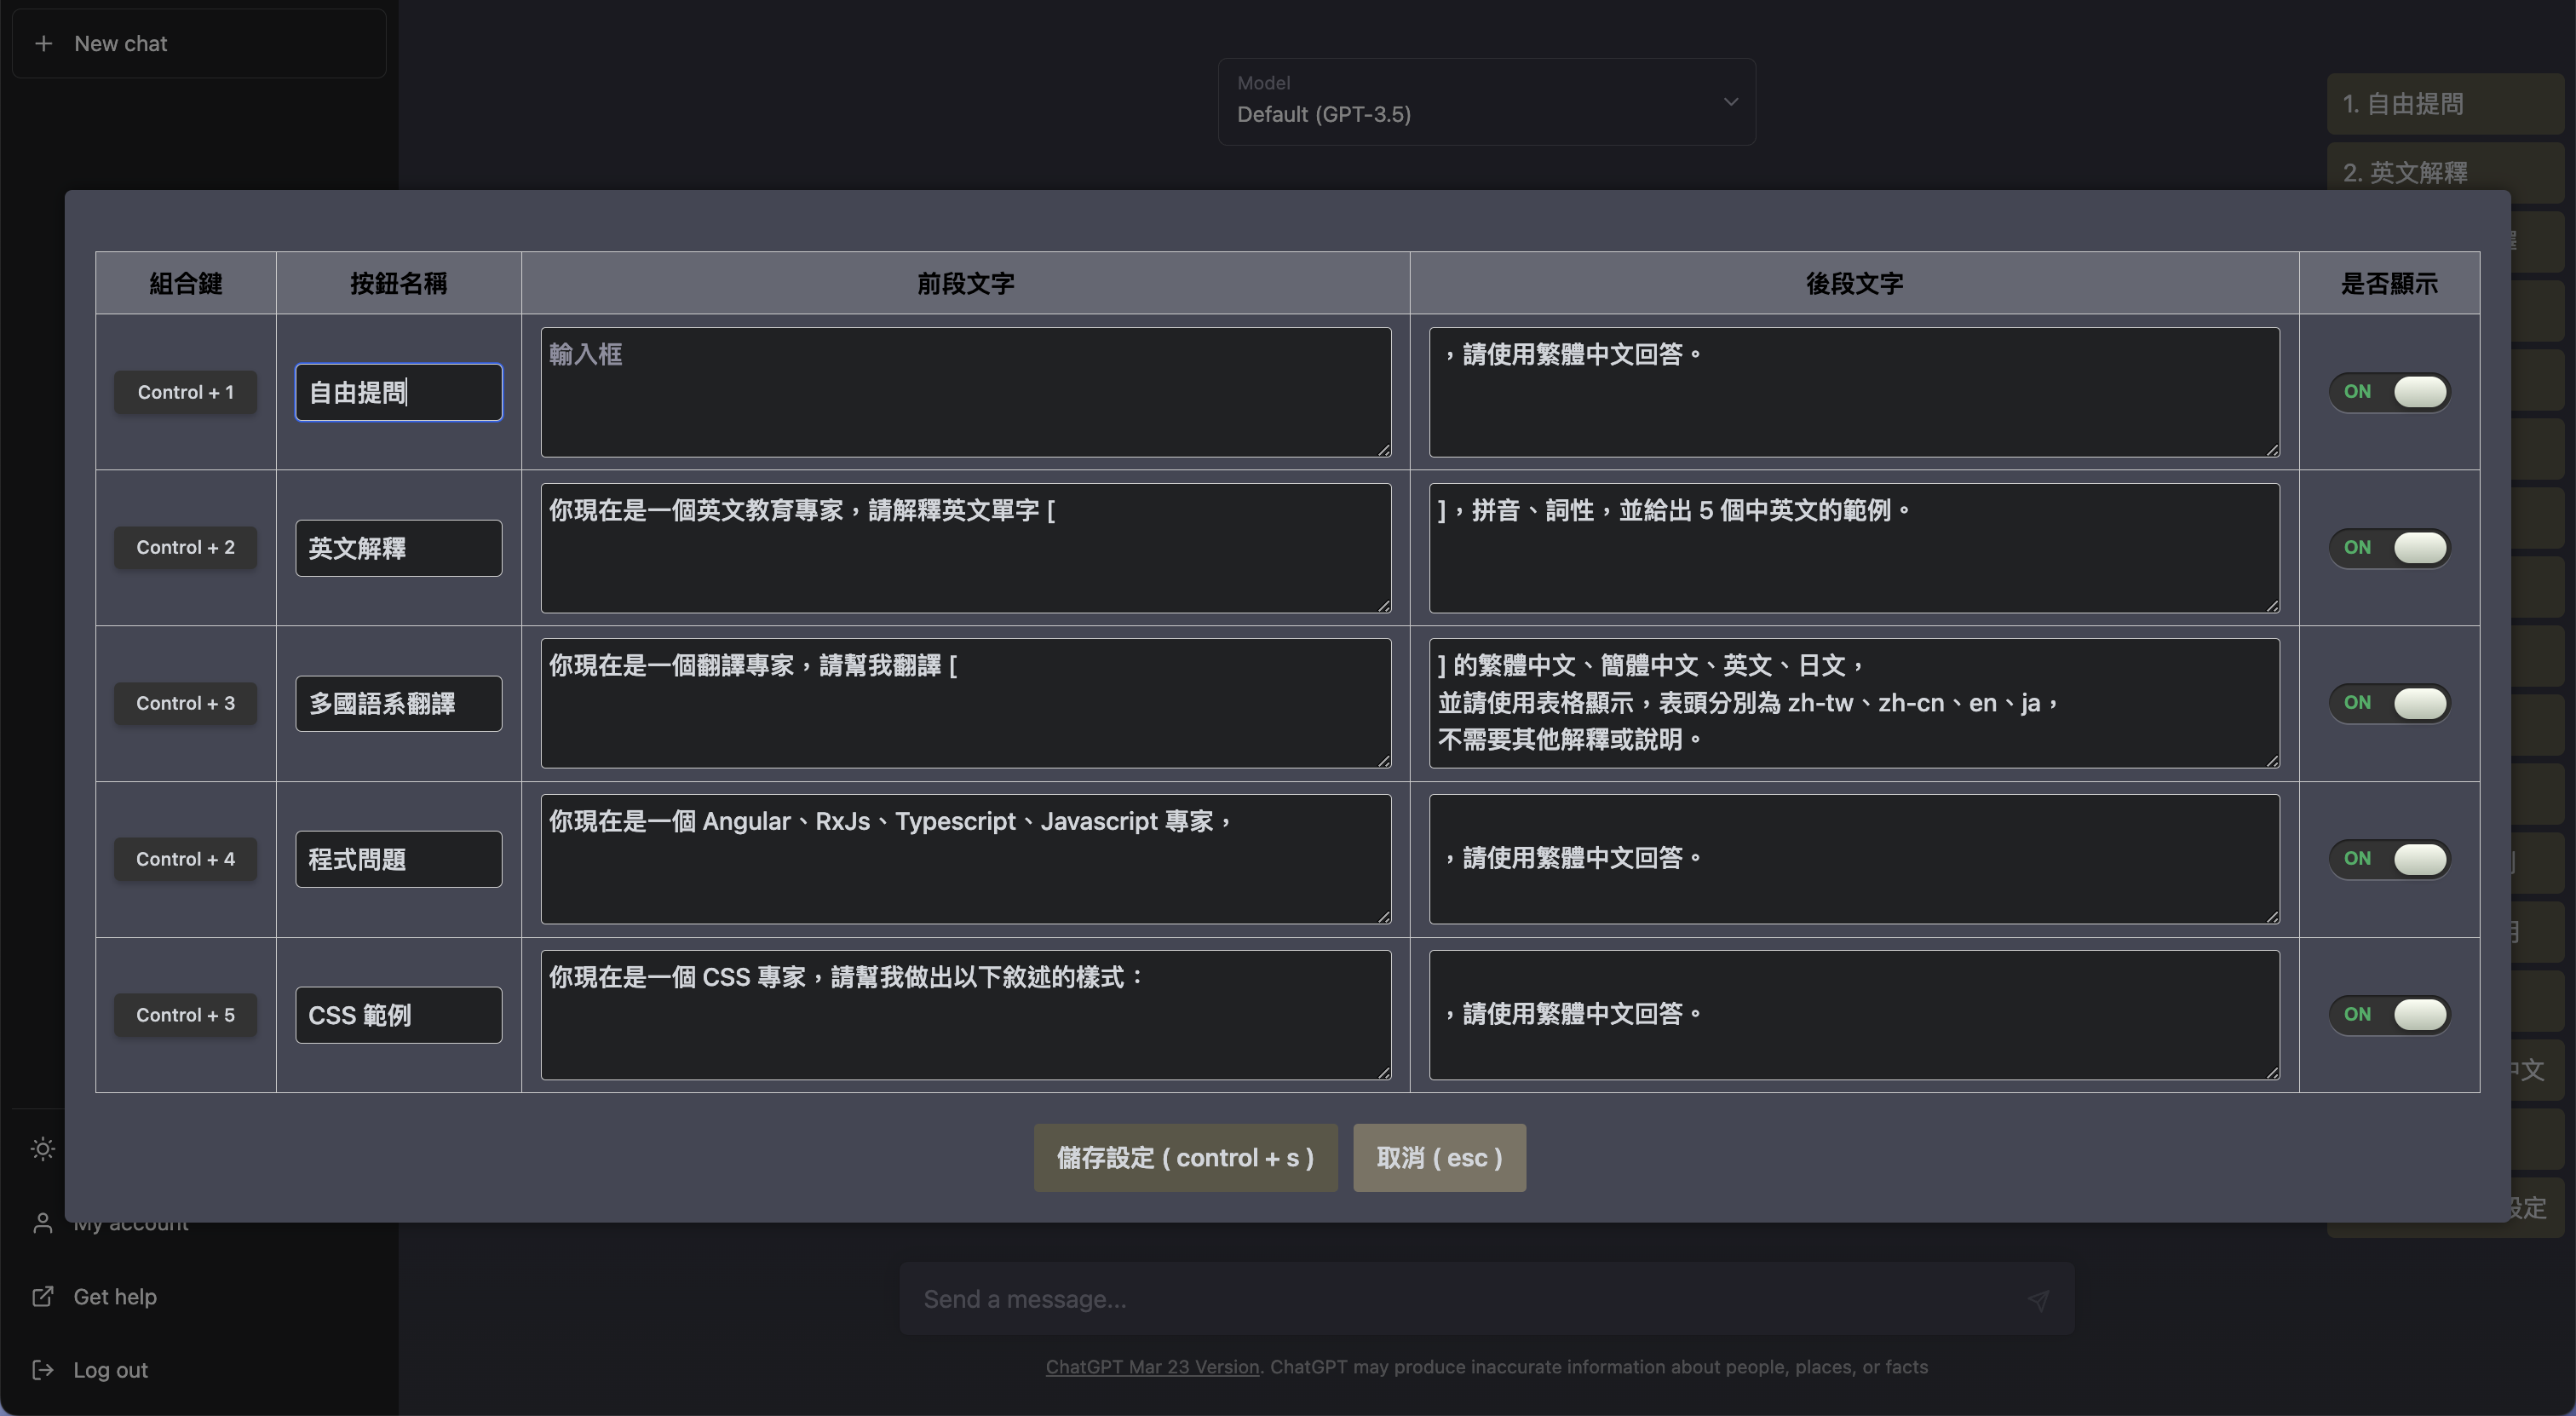Click the Log out arrow icon

[42, 1370]
